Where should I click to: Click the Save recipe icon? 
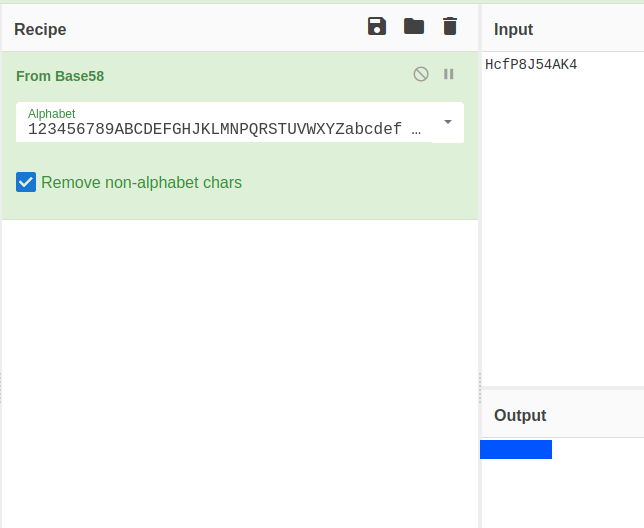point(377,27)
